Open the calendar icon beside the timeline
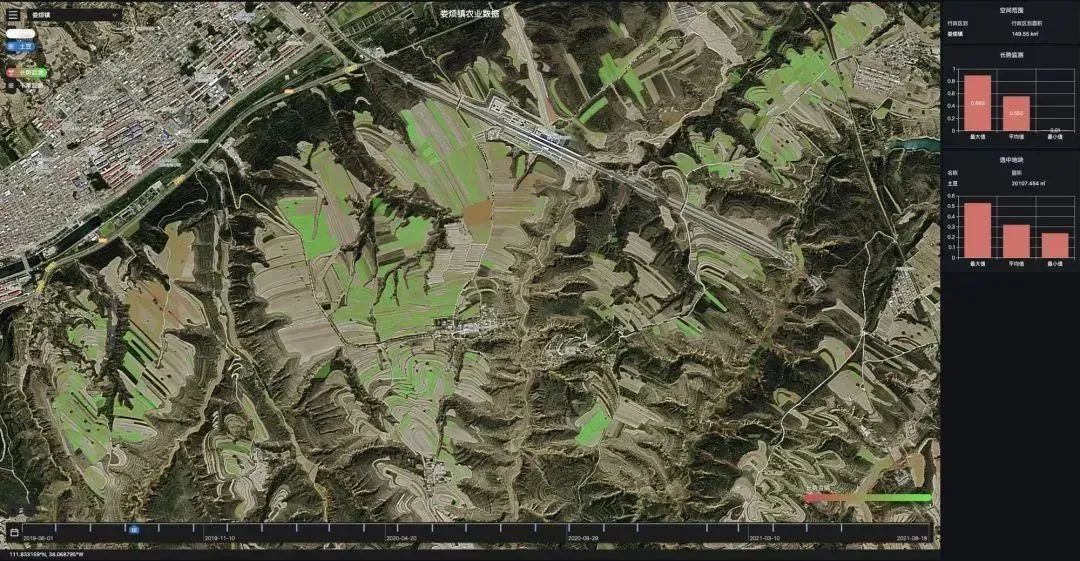Screen dimensions: 1080x561 pyautogui.click(x=13, y=532)
